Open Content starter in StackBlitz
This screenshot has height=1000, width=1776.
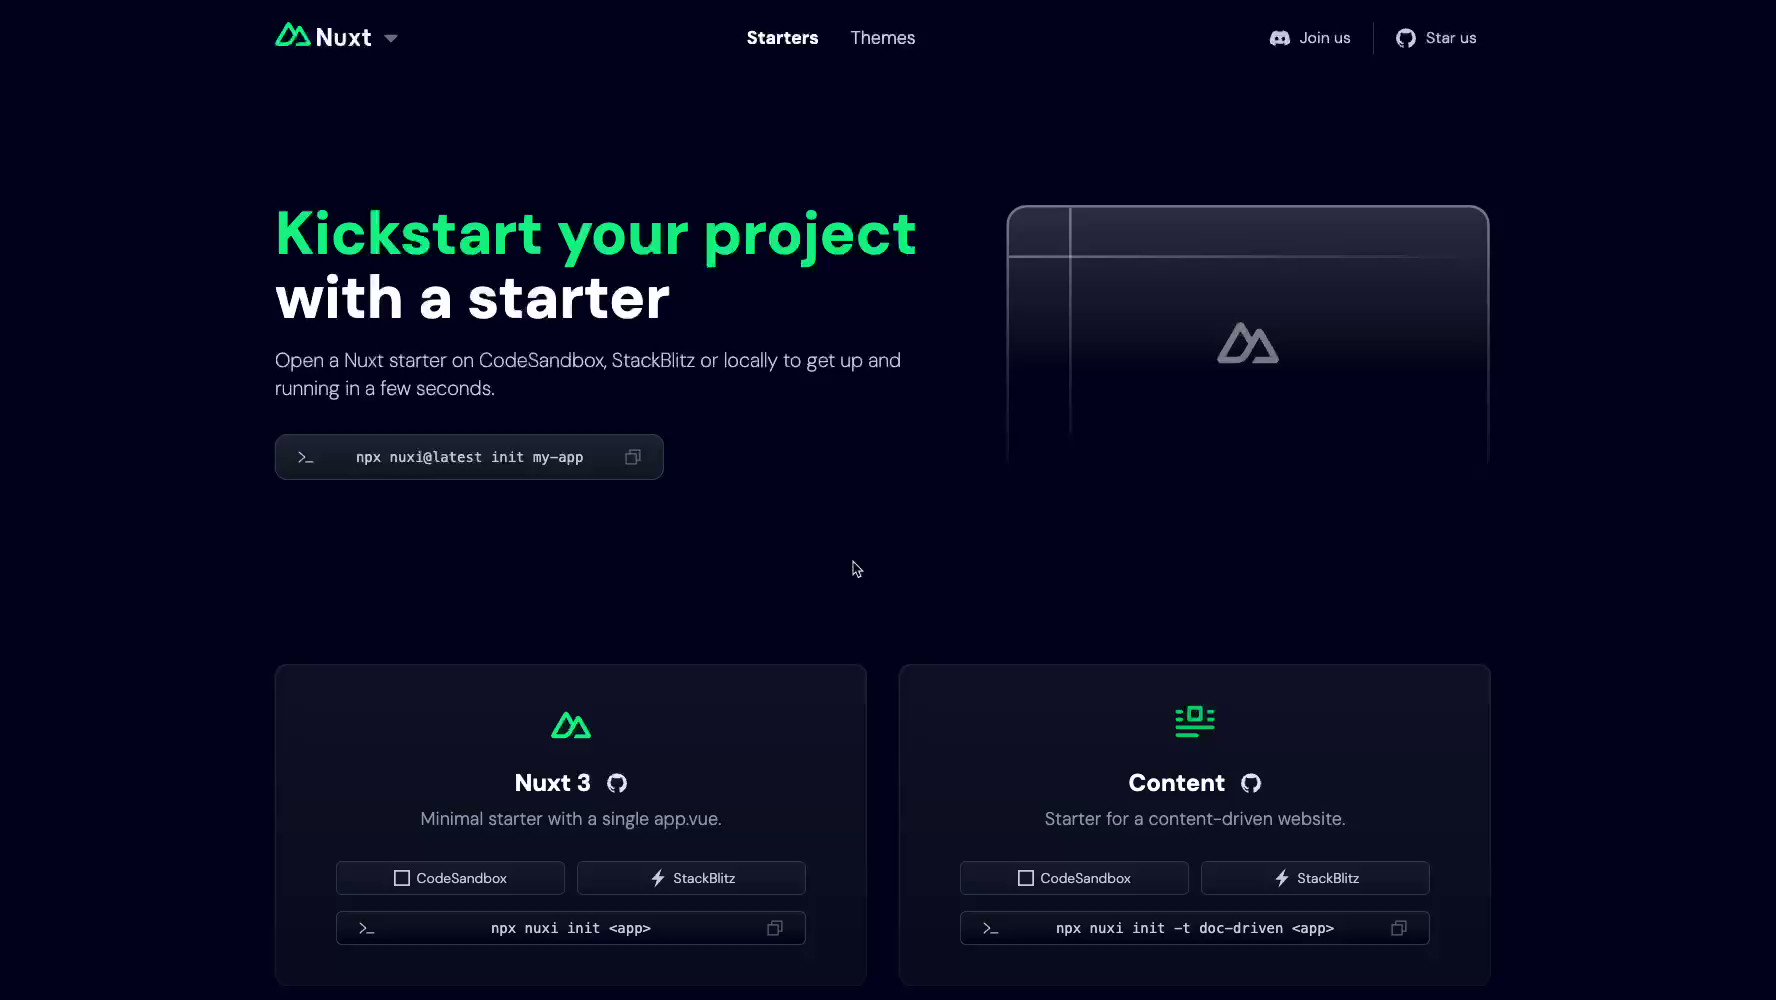1315,878
